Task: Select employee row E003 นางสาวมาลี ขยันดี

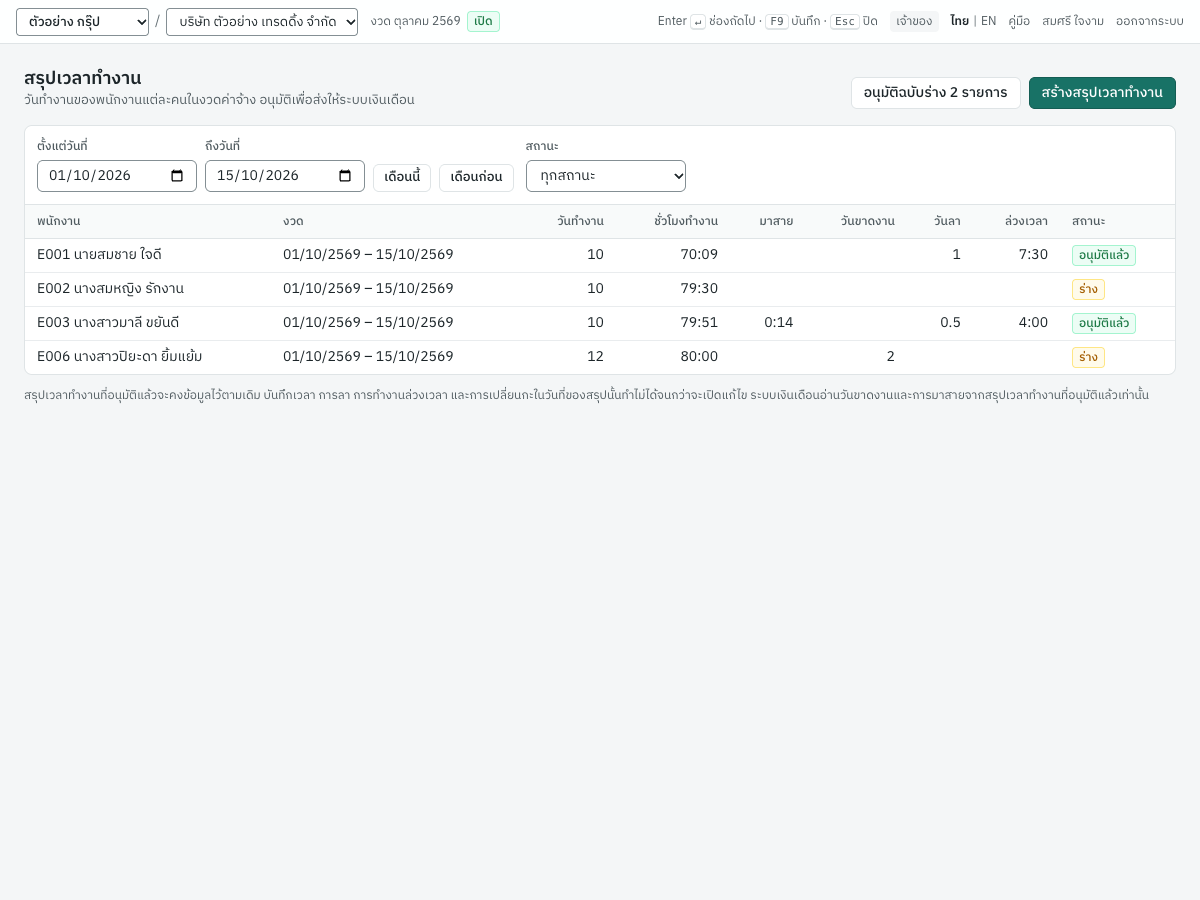Action: (x=600, y=323)
